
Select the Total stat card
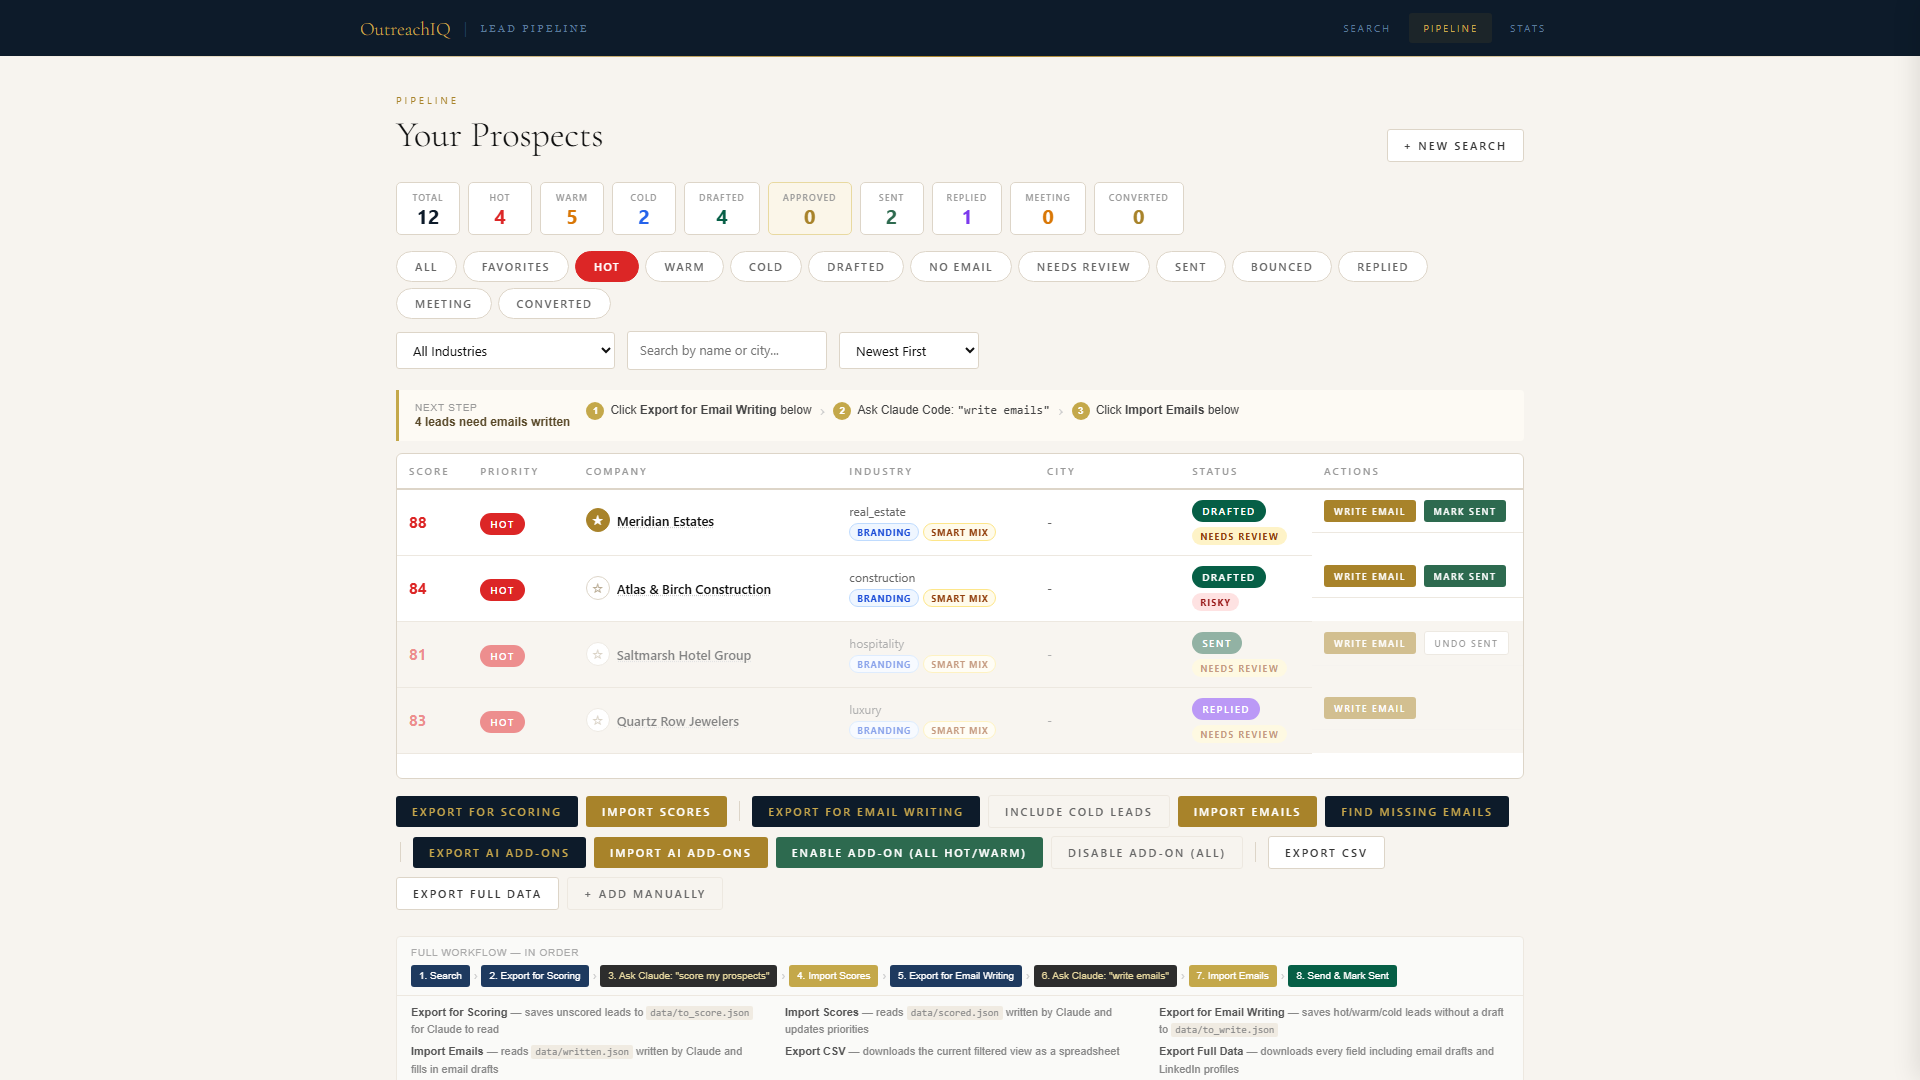(x=428, y=208)
